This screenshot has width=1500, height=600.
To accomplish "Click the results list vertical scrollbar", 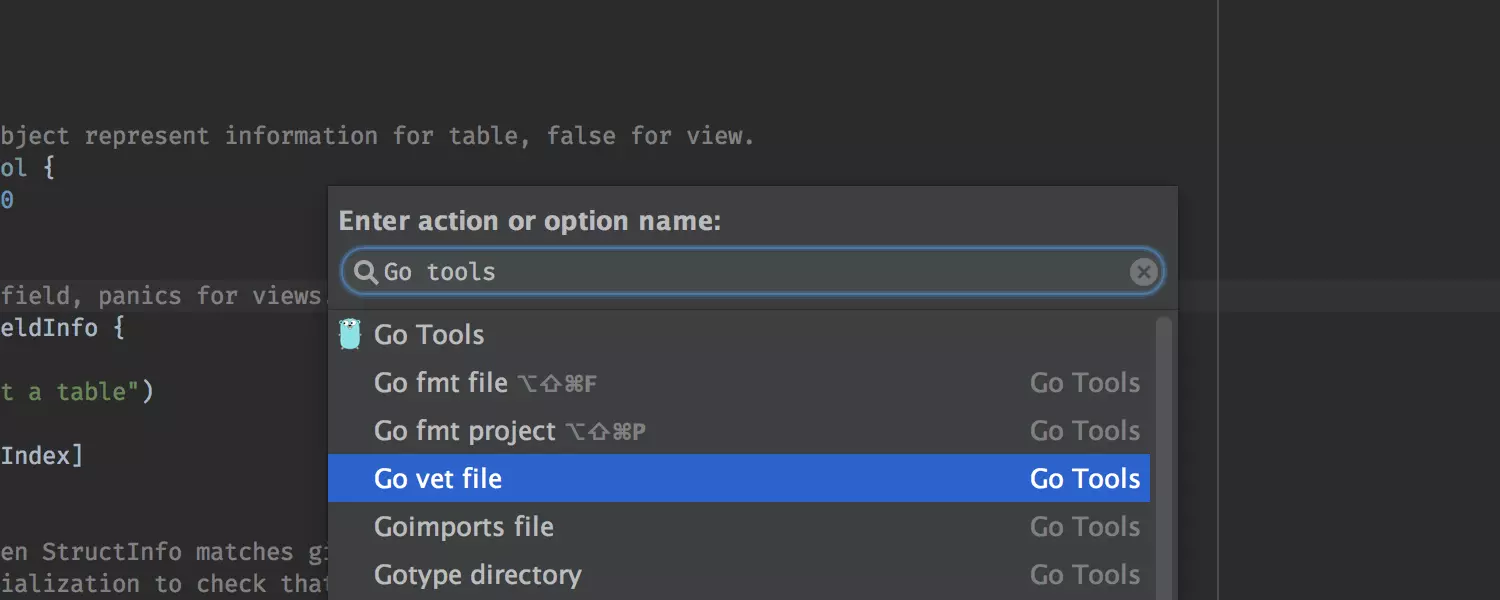I will click(x=1163, y=450).
